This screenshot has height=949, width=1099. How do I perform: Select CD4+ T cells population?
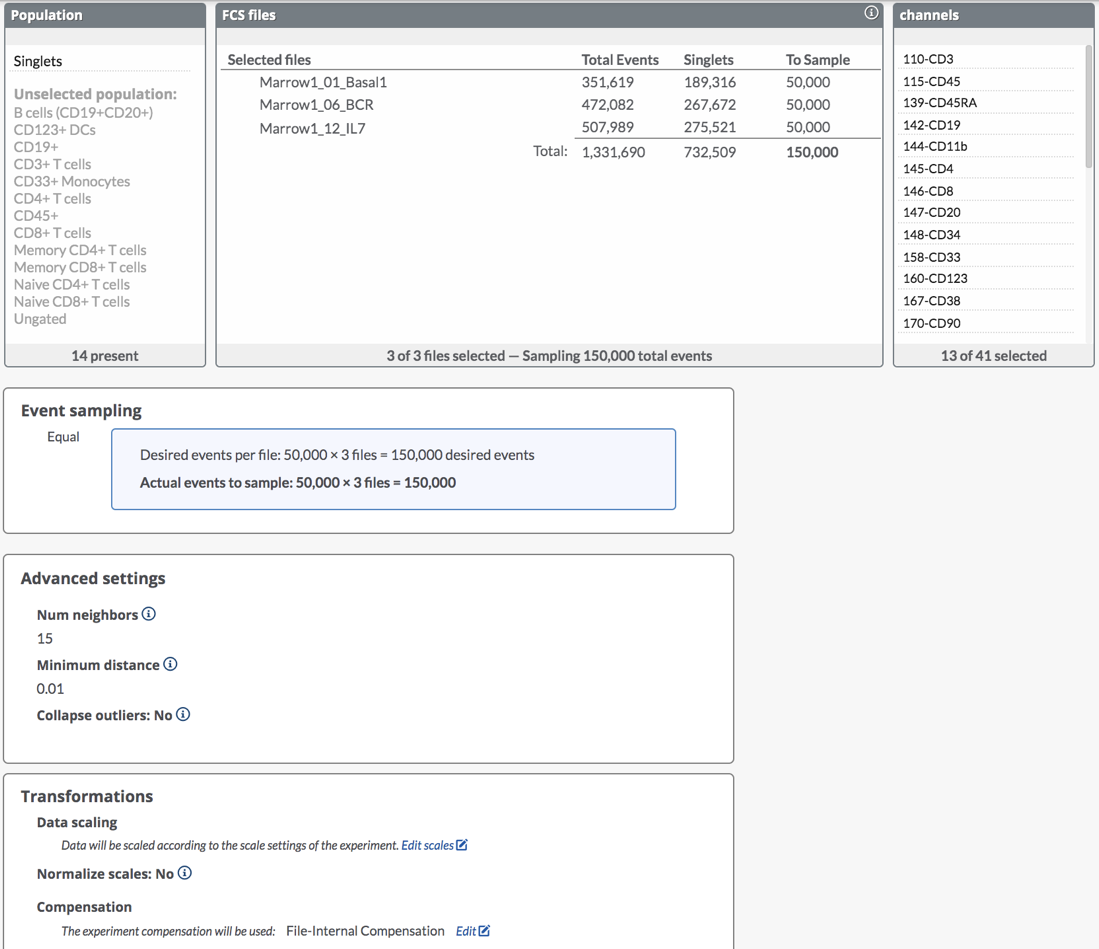click(x=53, y=198)
